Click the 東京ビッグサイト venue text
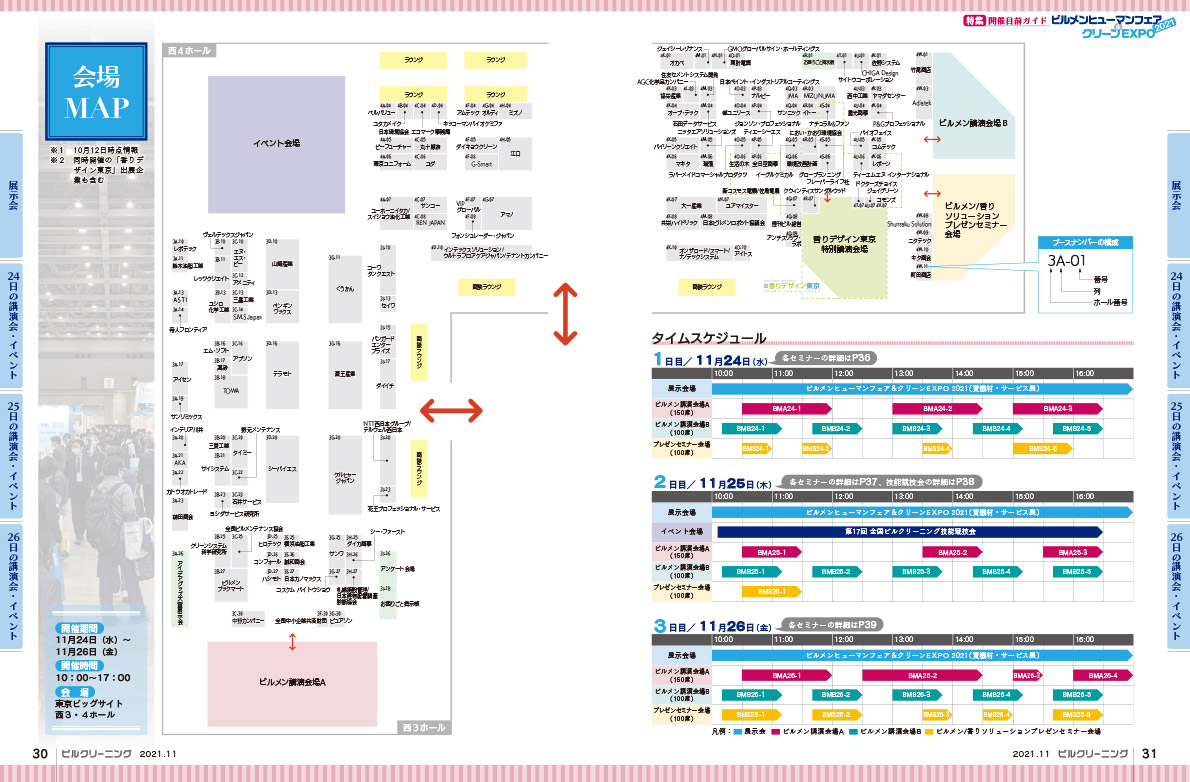The height and width of the screenshot is (782, 1190). [x=89, y=703]
